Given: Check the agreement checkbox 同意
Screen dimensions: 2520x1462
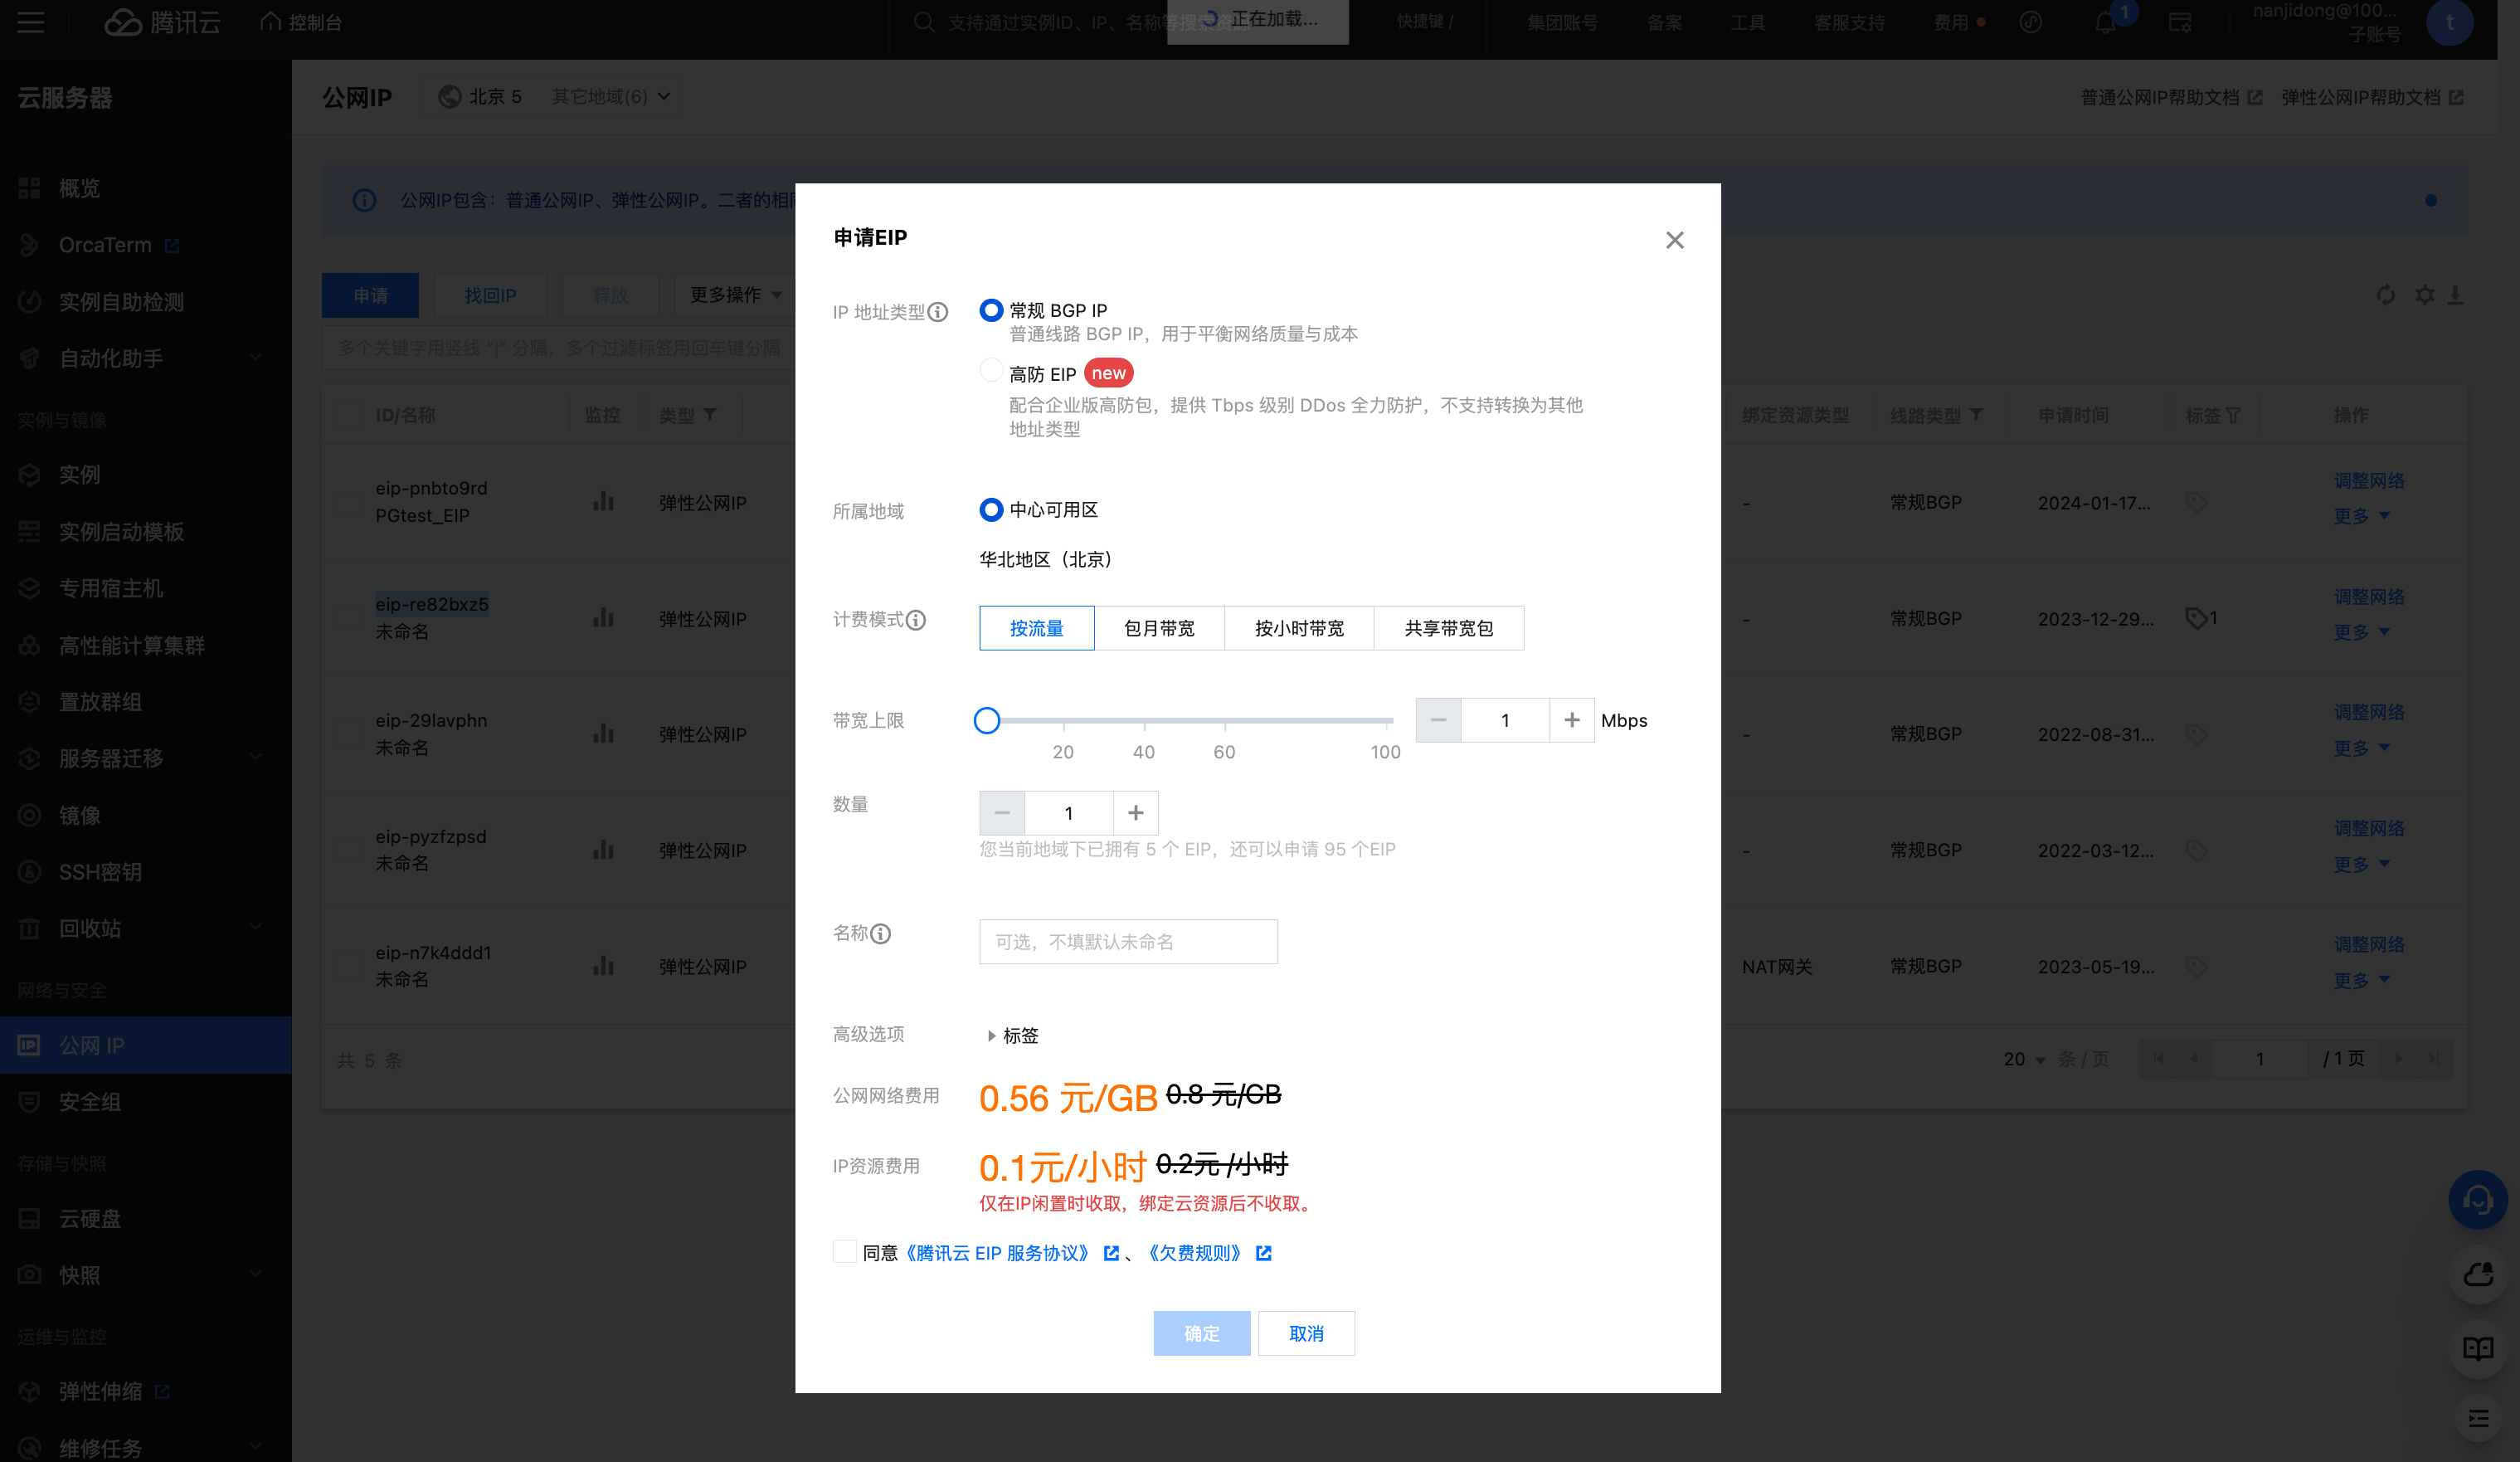Looking at the screenshot, I should click(x=844, y=1252).
